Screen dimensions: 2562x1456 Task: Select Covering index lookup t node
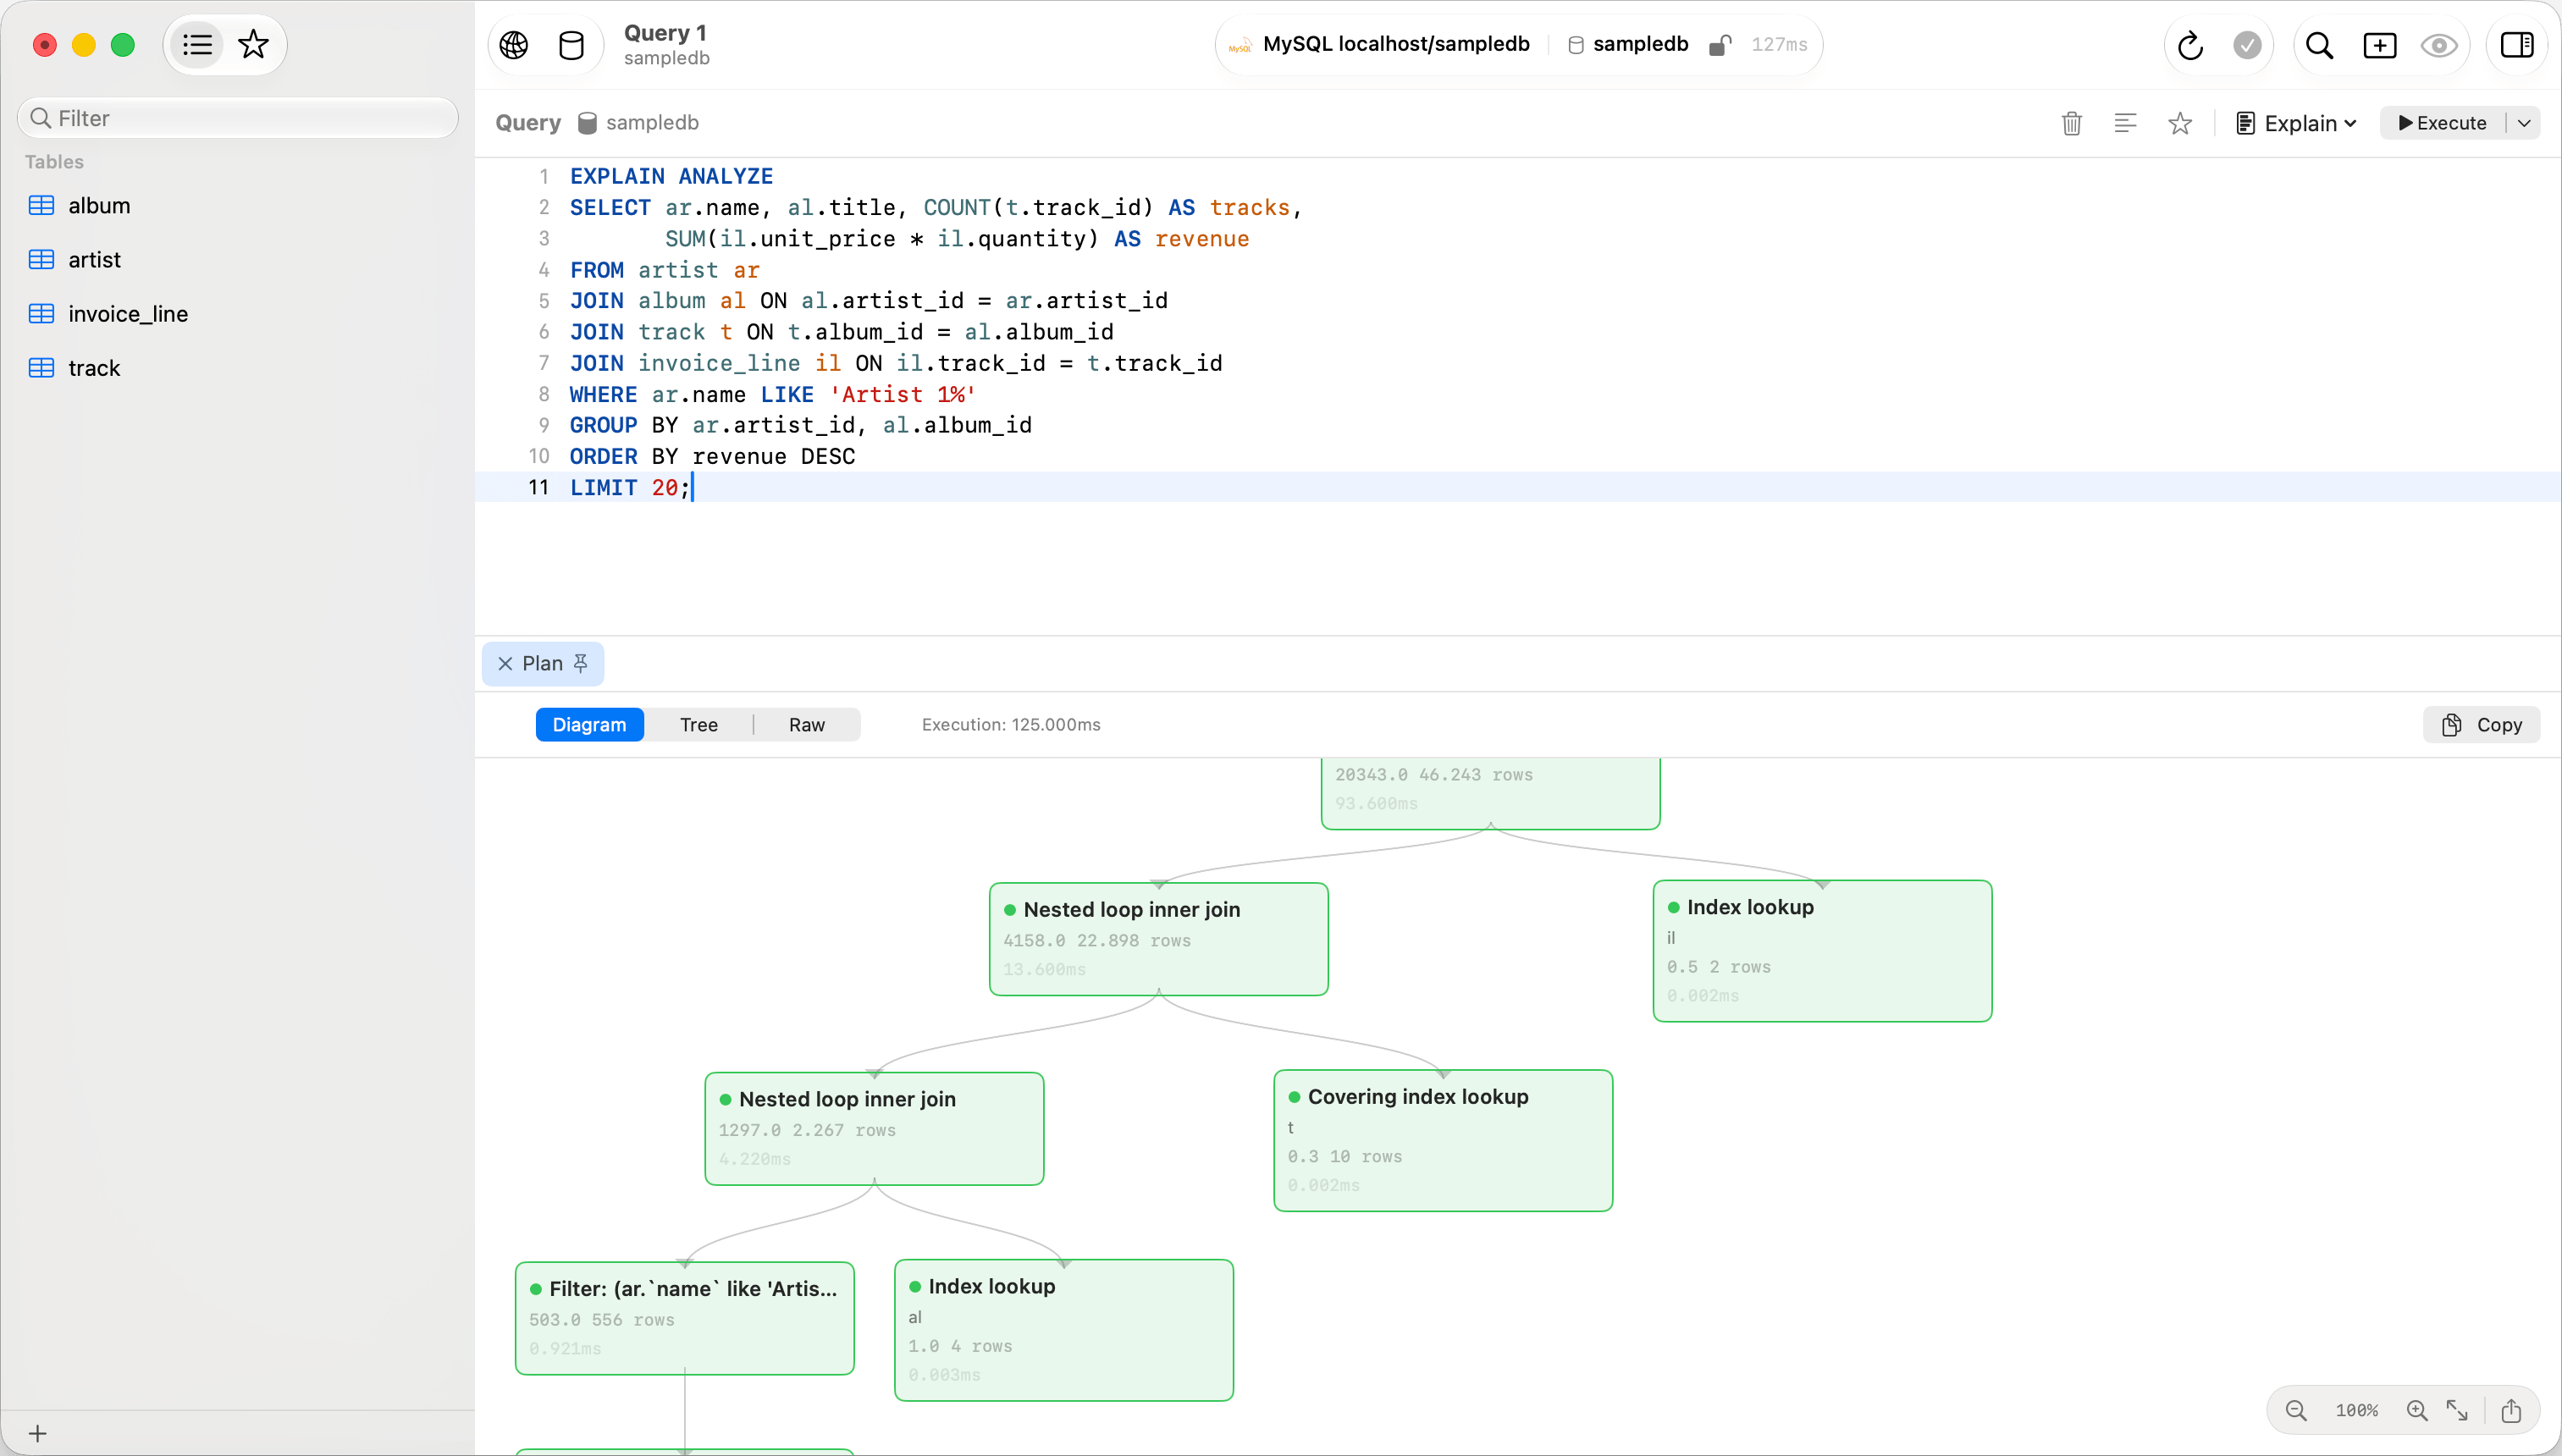pyautogui.click(x=1443, y=1141)
